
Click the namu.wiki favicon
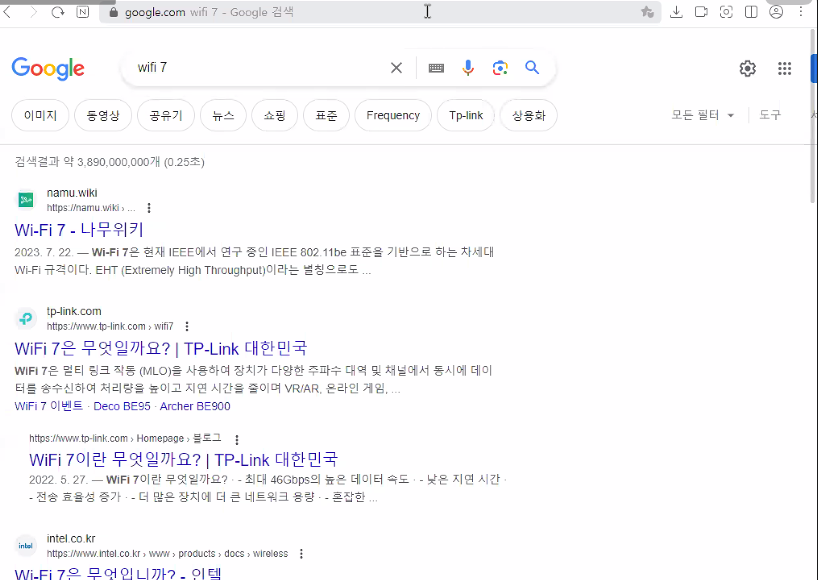(x=26, y=200)
